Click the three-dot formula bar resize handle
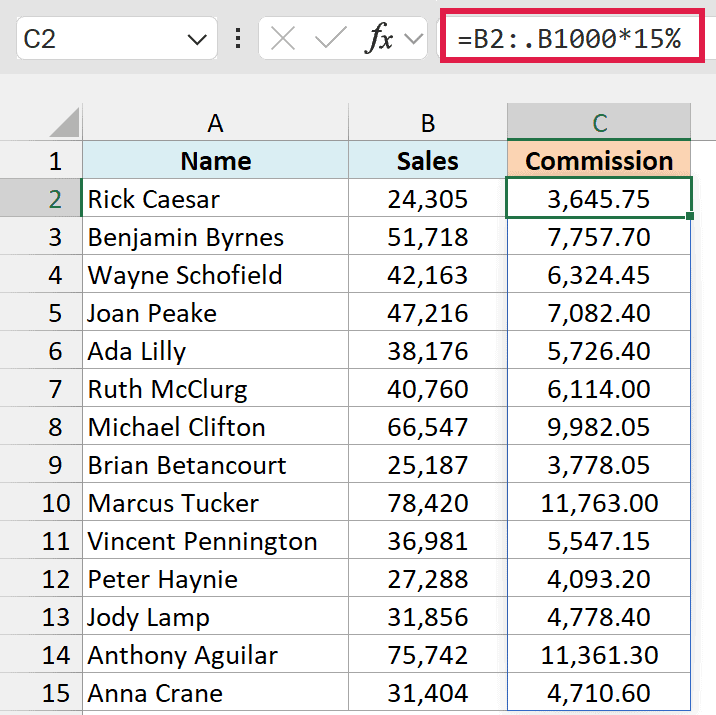Image resolution: width=716 pixels, height=715 pixels. 238,38
